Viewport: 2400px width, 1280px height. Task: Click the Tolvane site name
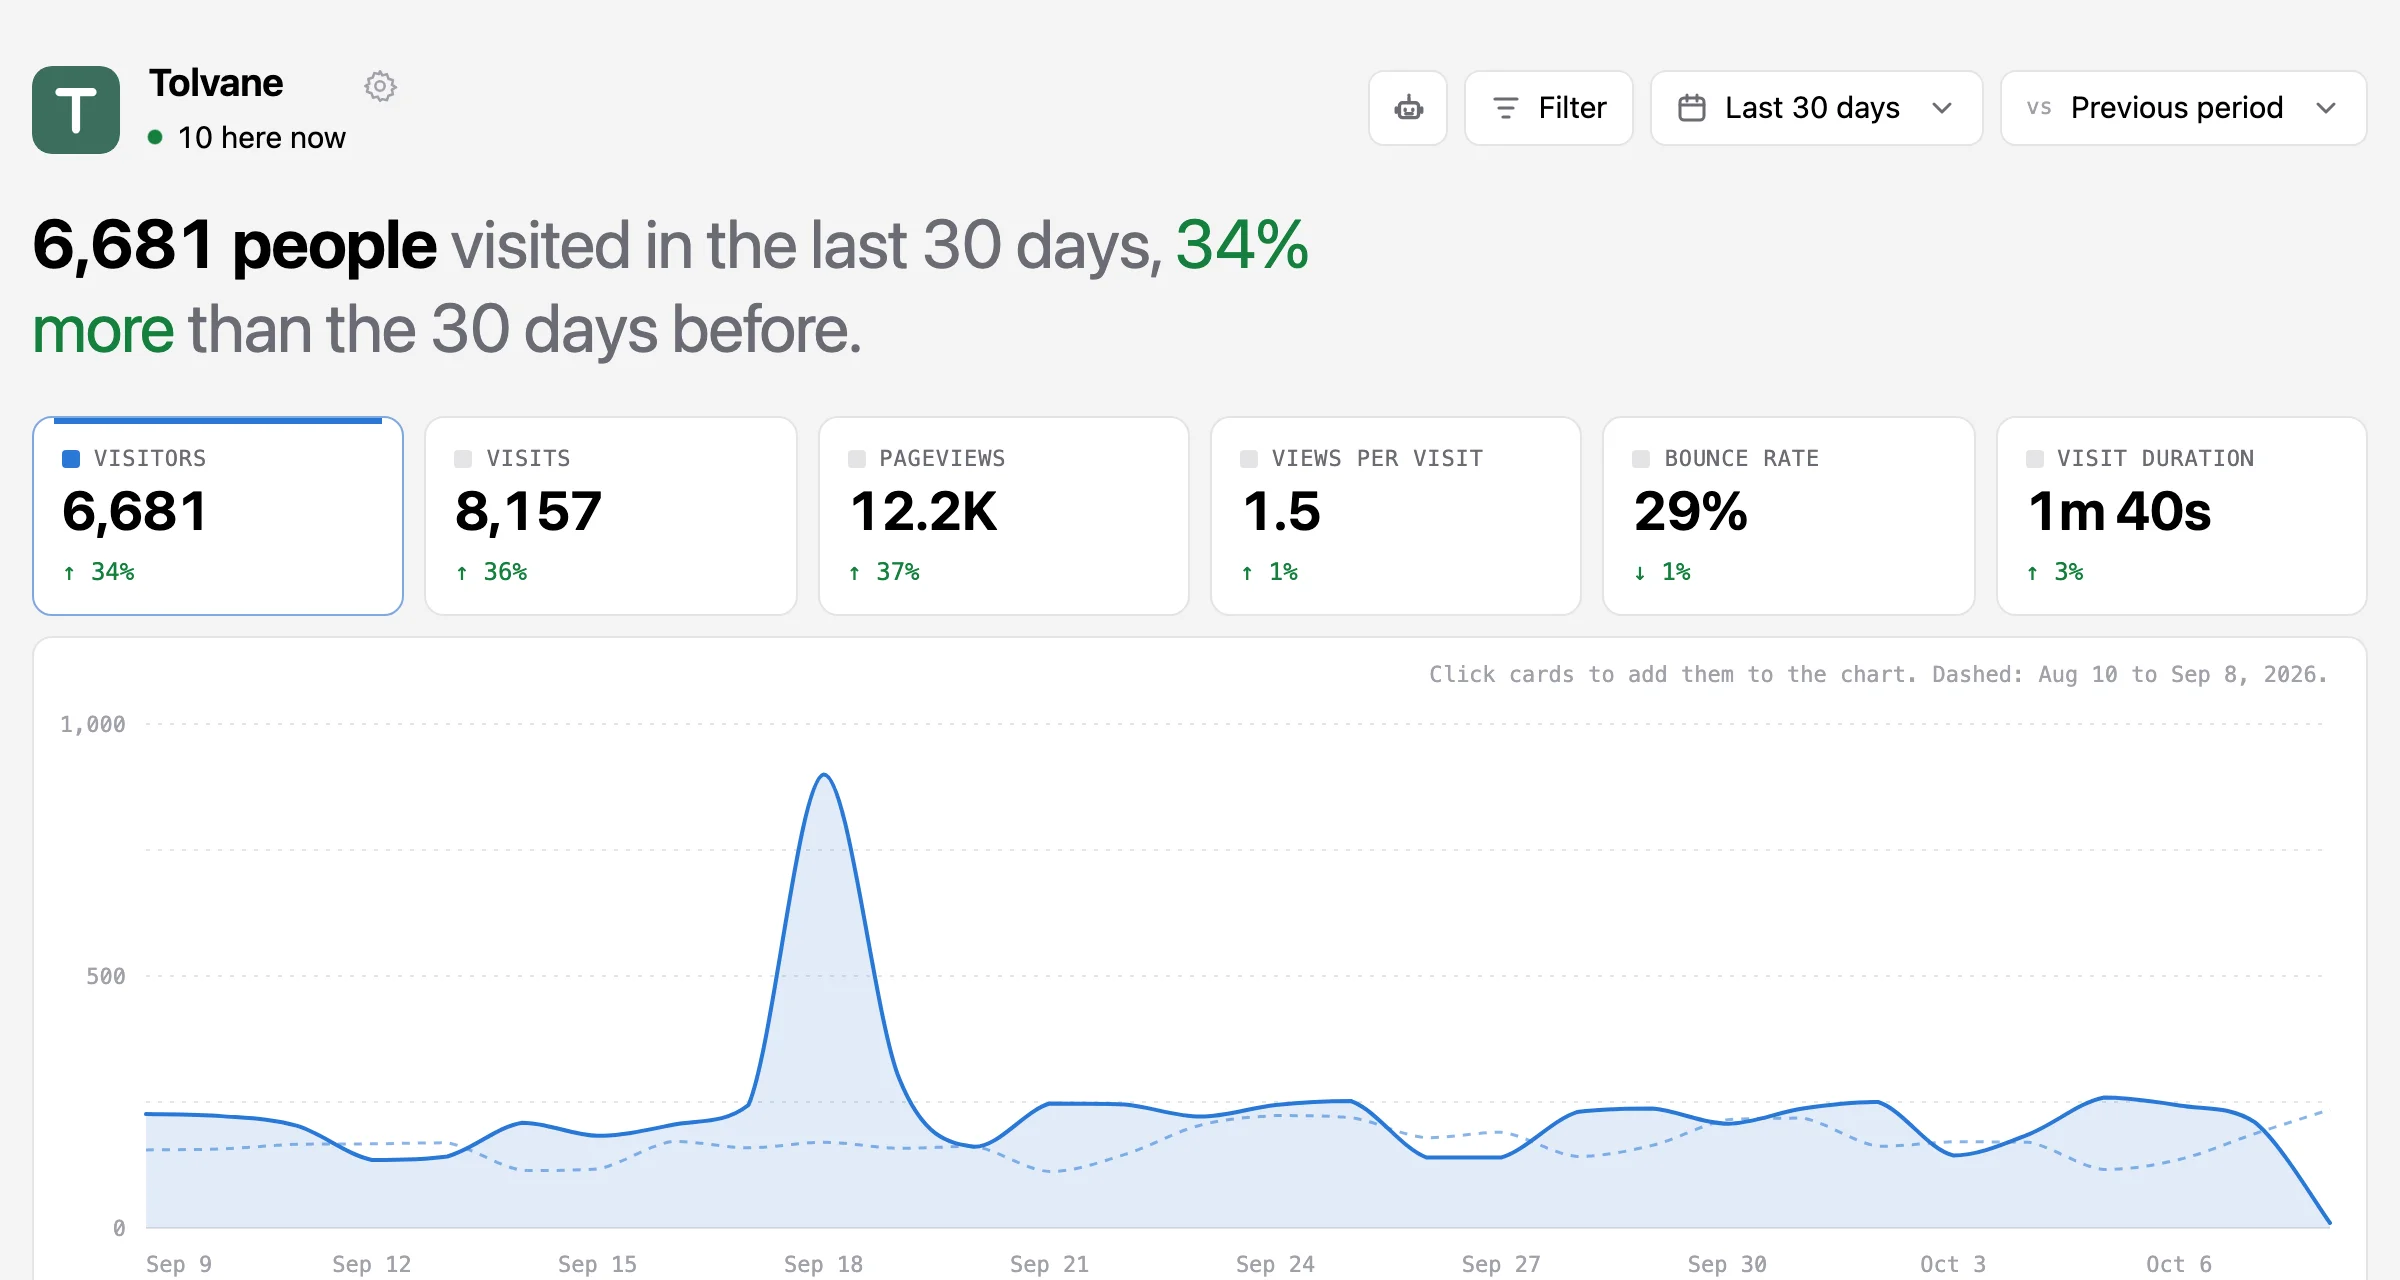pos(216,83)
